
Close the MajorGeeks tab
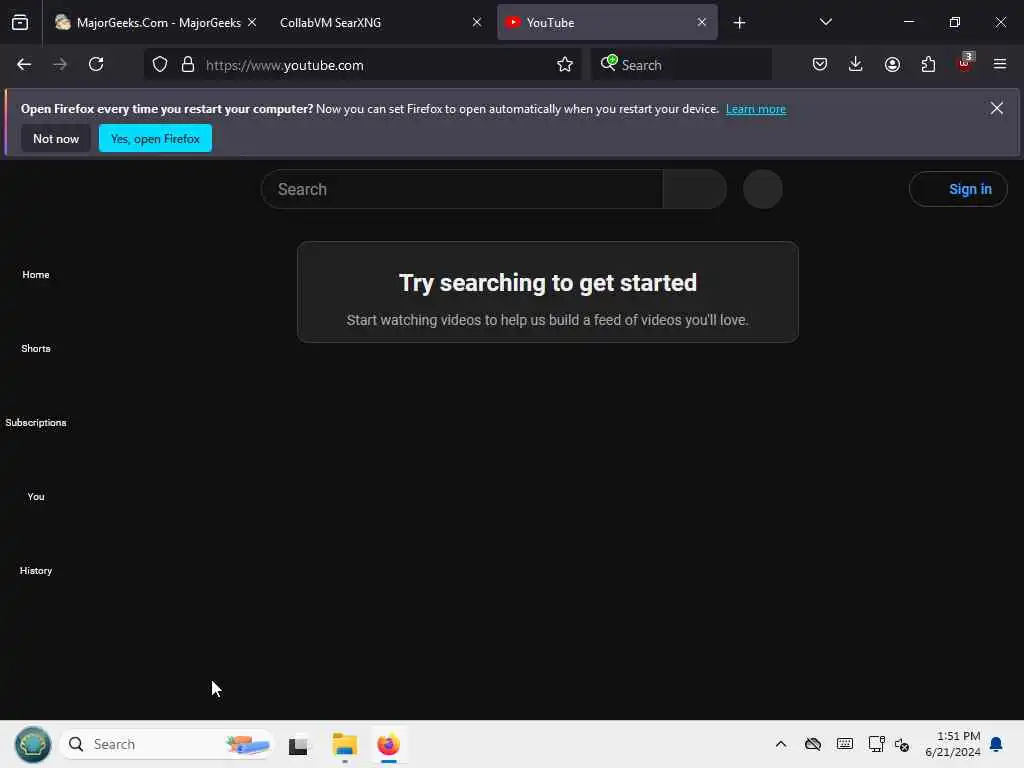point(252,23)
